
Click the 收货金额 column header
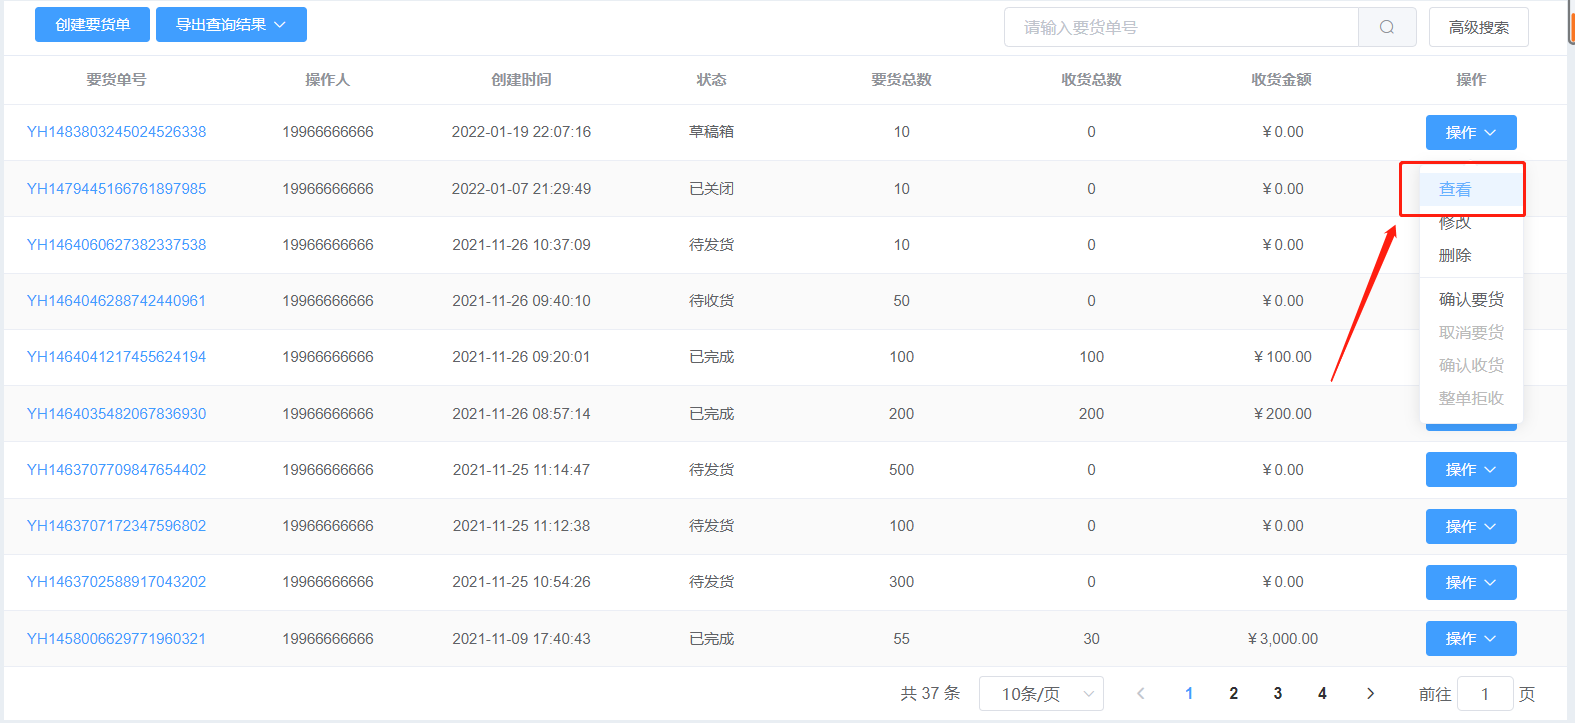1281,80
